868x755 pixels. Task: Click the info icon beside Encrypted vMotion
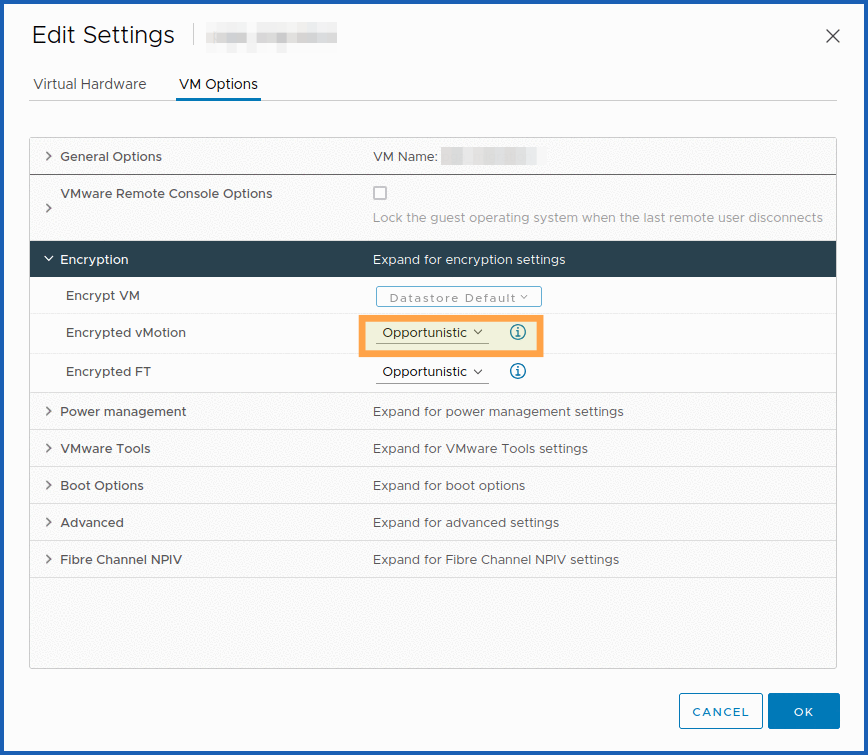(518, 332)
